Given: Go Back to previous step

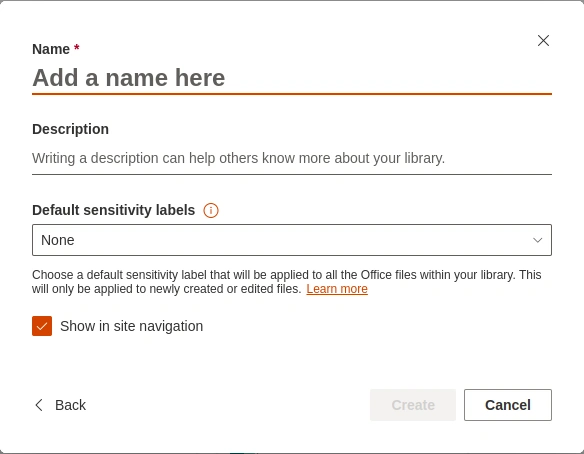Looking at the screenshot, I should (x=60, y=405).
